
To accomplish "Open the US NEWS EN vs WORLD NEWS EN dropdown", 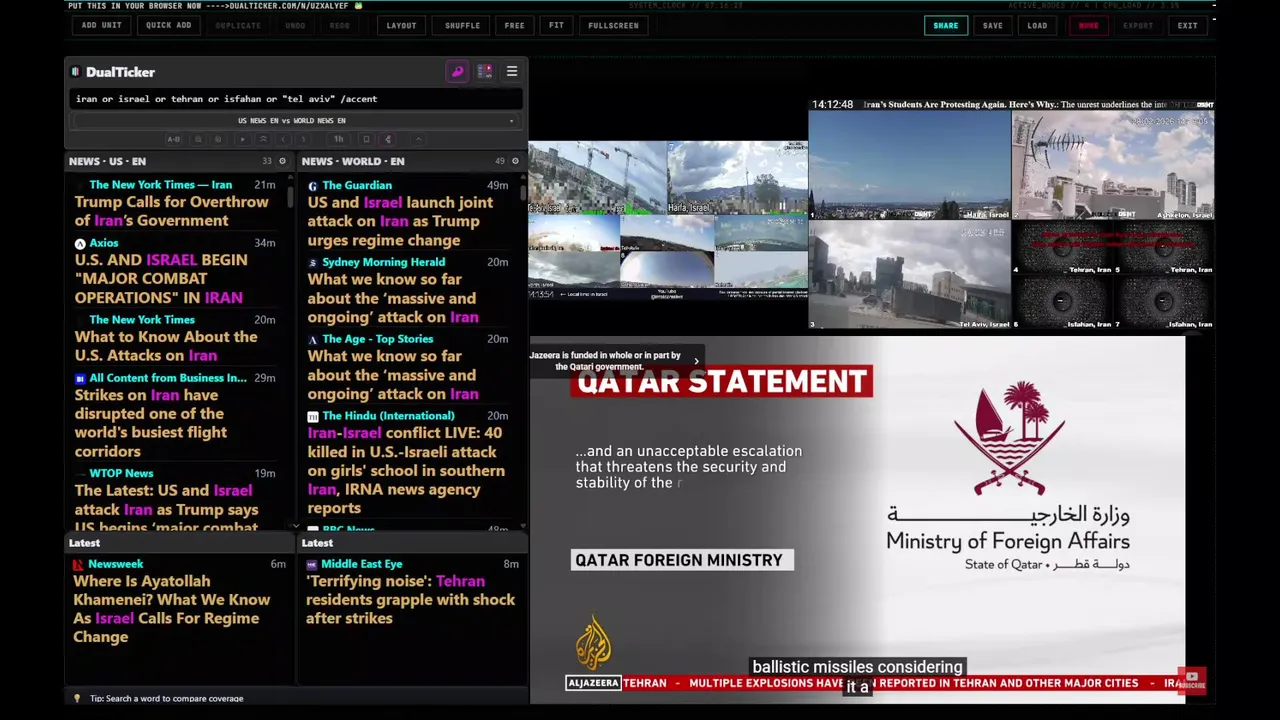I will coord(296,121).
